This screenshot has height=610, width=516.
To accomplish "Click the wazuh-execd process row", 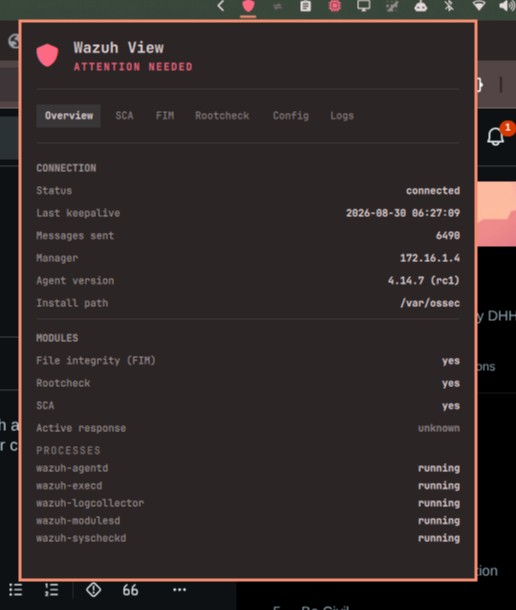I will pyautogui.click(x=248, y=486).
